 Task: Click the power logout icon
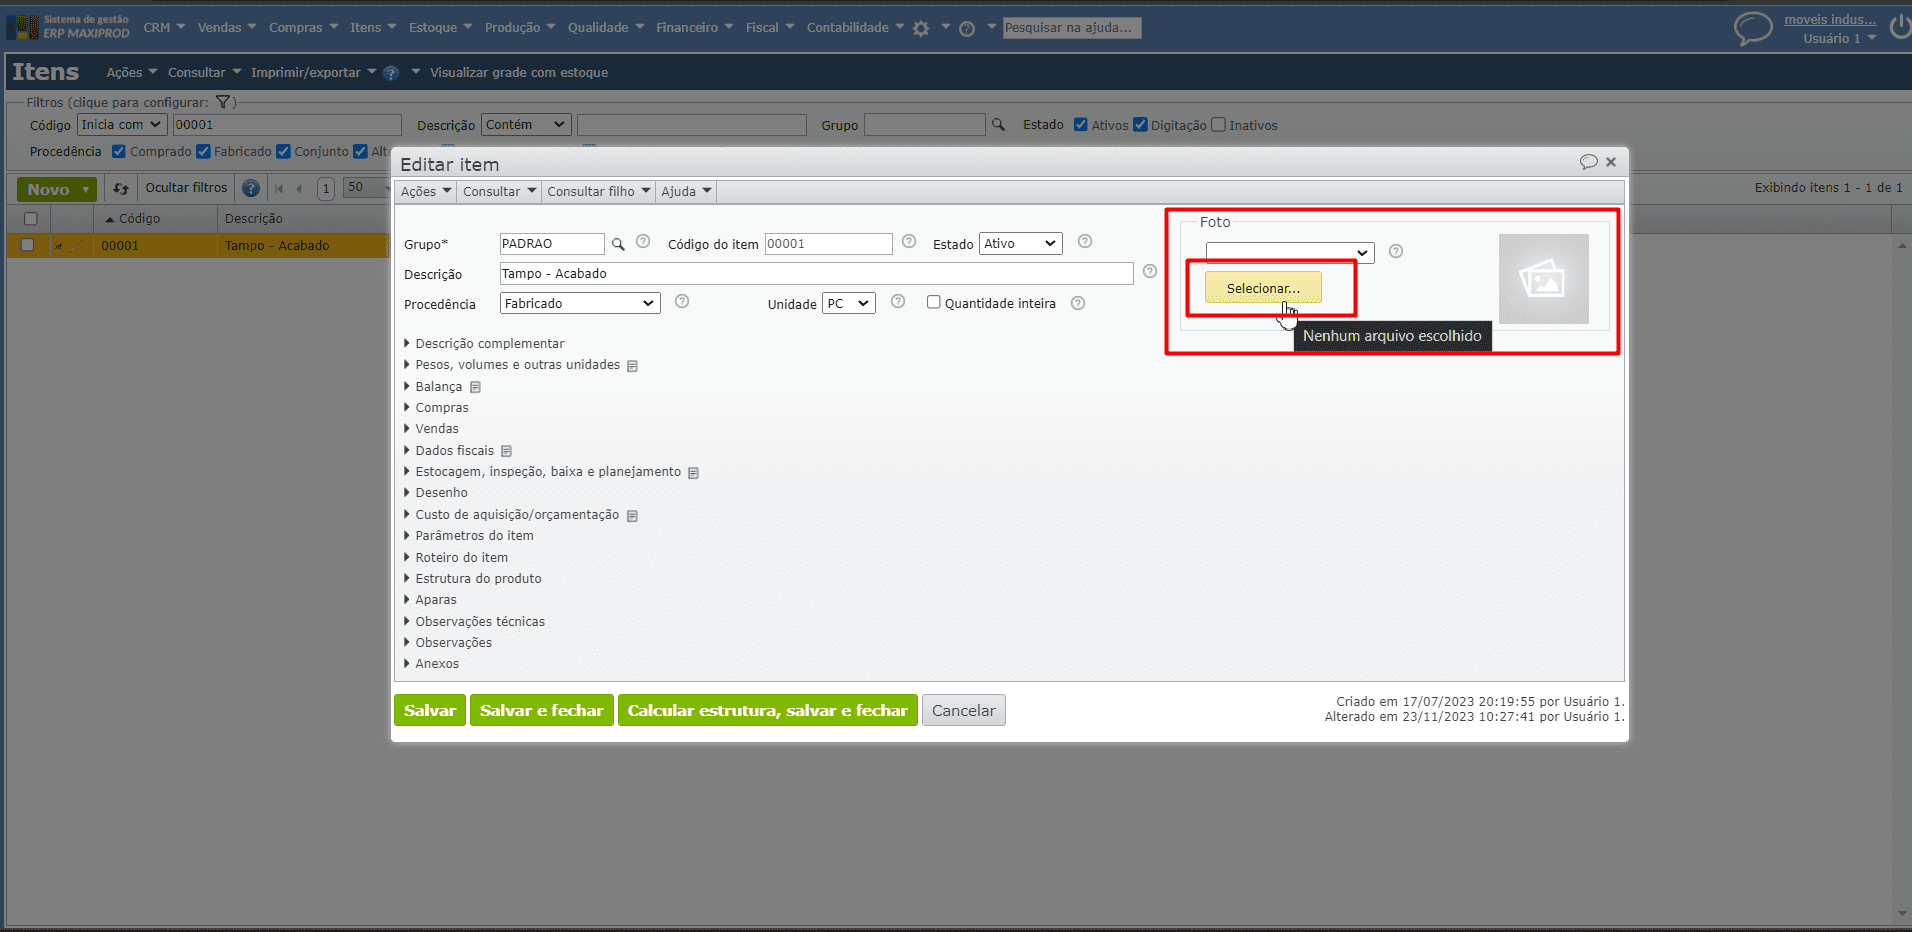(x=1900, y=27)
